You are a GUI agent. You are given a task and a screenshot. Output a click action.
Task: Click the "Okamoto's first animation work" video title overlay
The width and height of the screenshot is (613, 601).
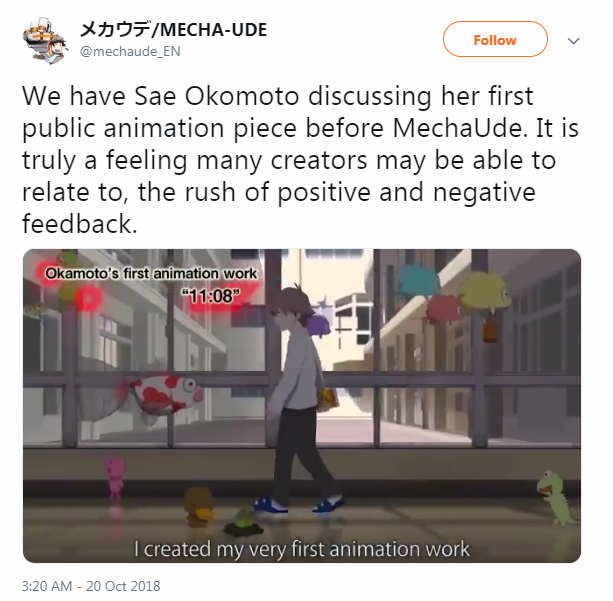[x=151, y=273]
